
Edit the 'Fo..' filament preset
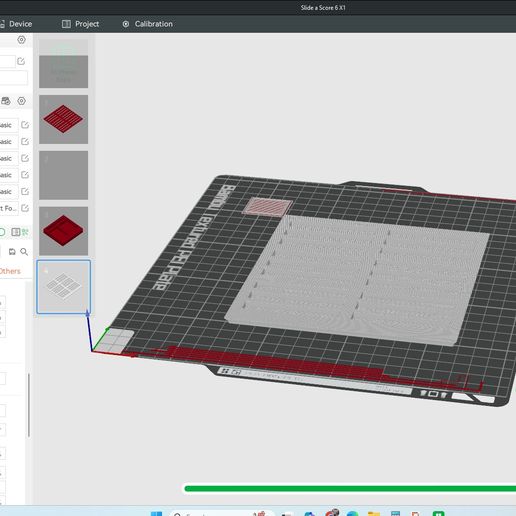tap(25, 208)
